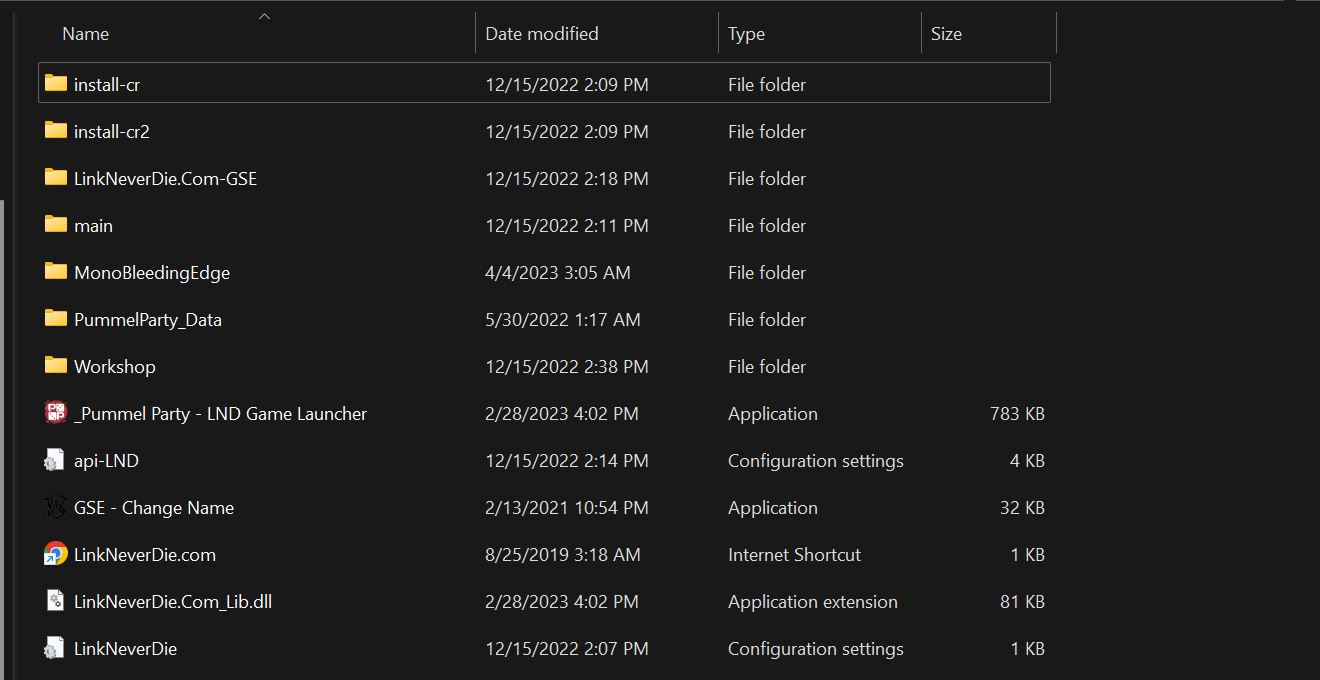Select the GSE - Change Name file name
The image size is (1320, 680).
coord(154,508)
